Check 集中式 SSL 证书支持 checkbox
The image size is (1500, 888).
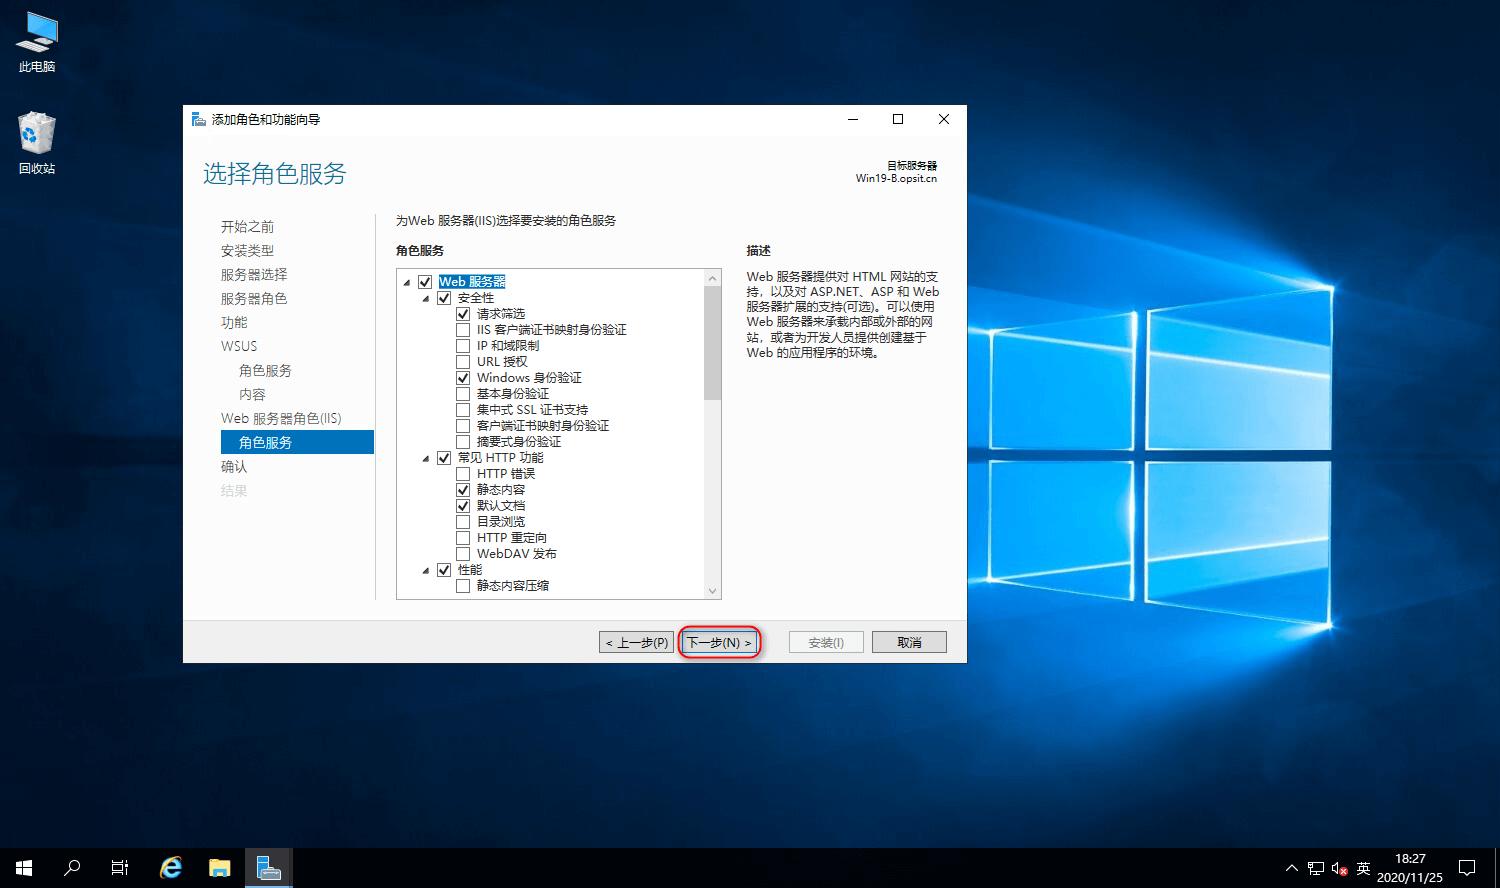pyautogui.click(x=463, y=410)
